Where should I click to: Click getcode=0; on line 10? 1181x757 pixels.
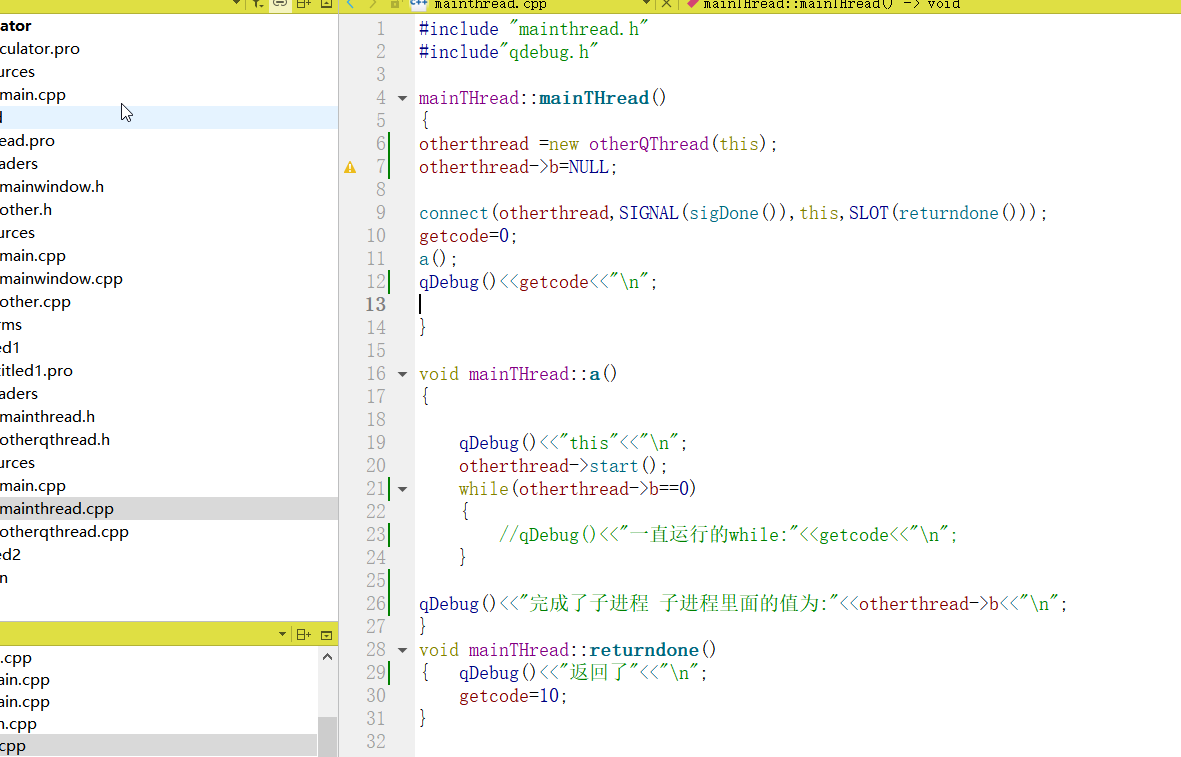coord(468,237)
